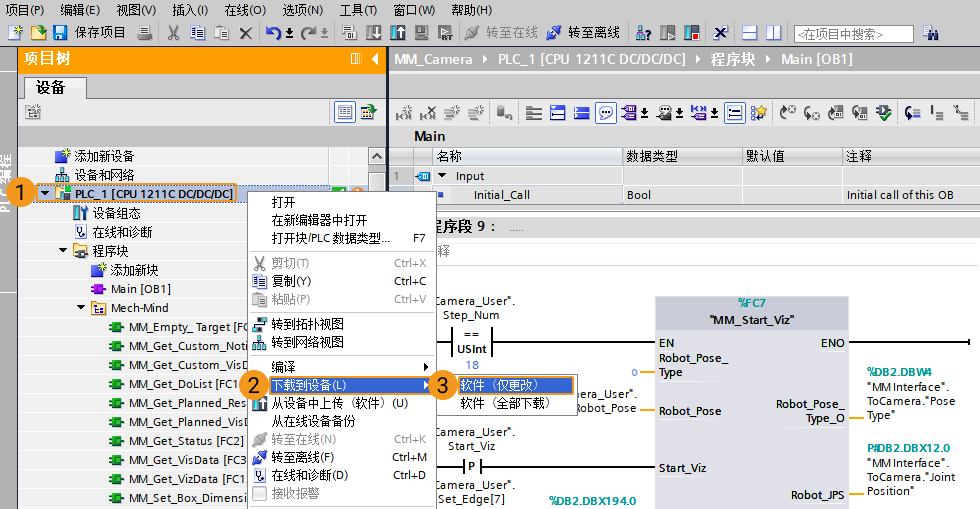The image size is (980, 509).
Task: Choose 软件（仅更改） submenu entry
Action: click(x=515, y=385)
